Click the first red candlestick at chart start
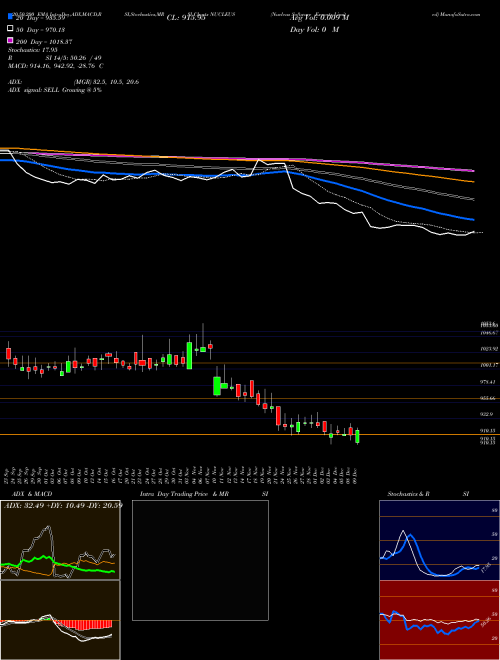Viewport: 500px width, 660px height. coord(8,353)
